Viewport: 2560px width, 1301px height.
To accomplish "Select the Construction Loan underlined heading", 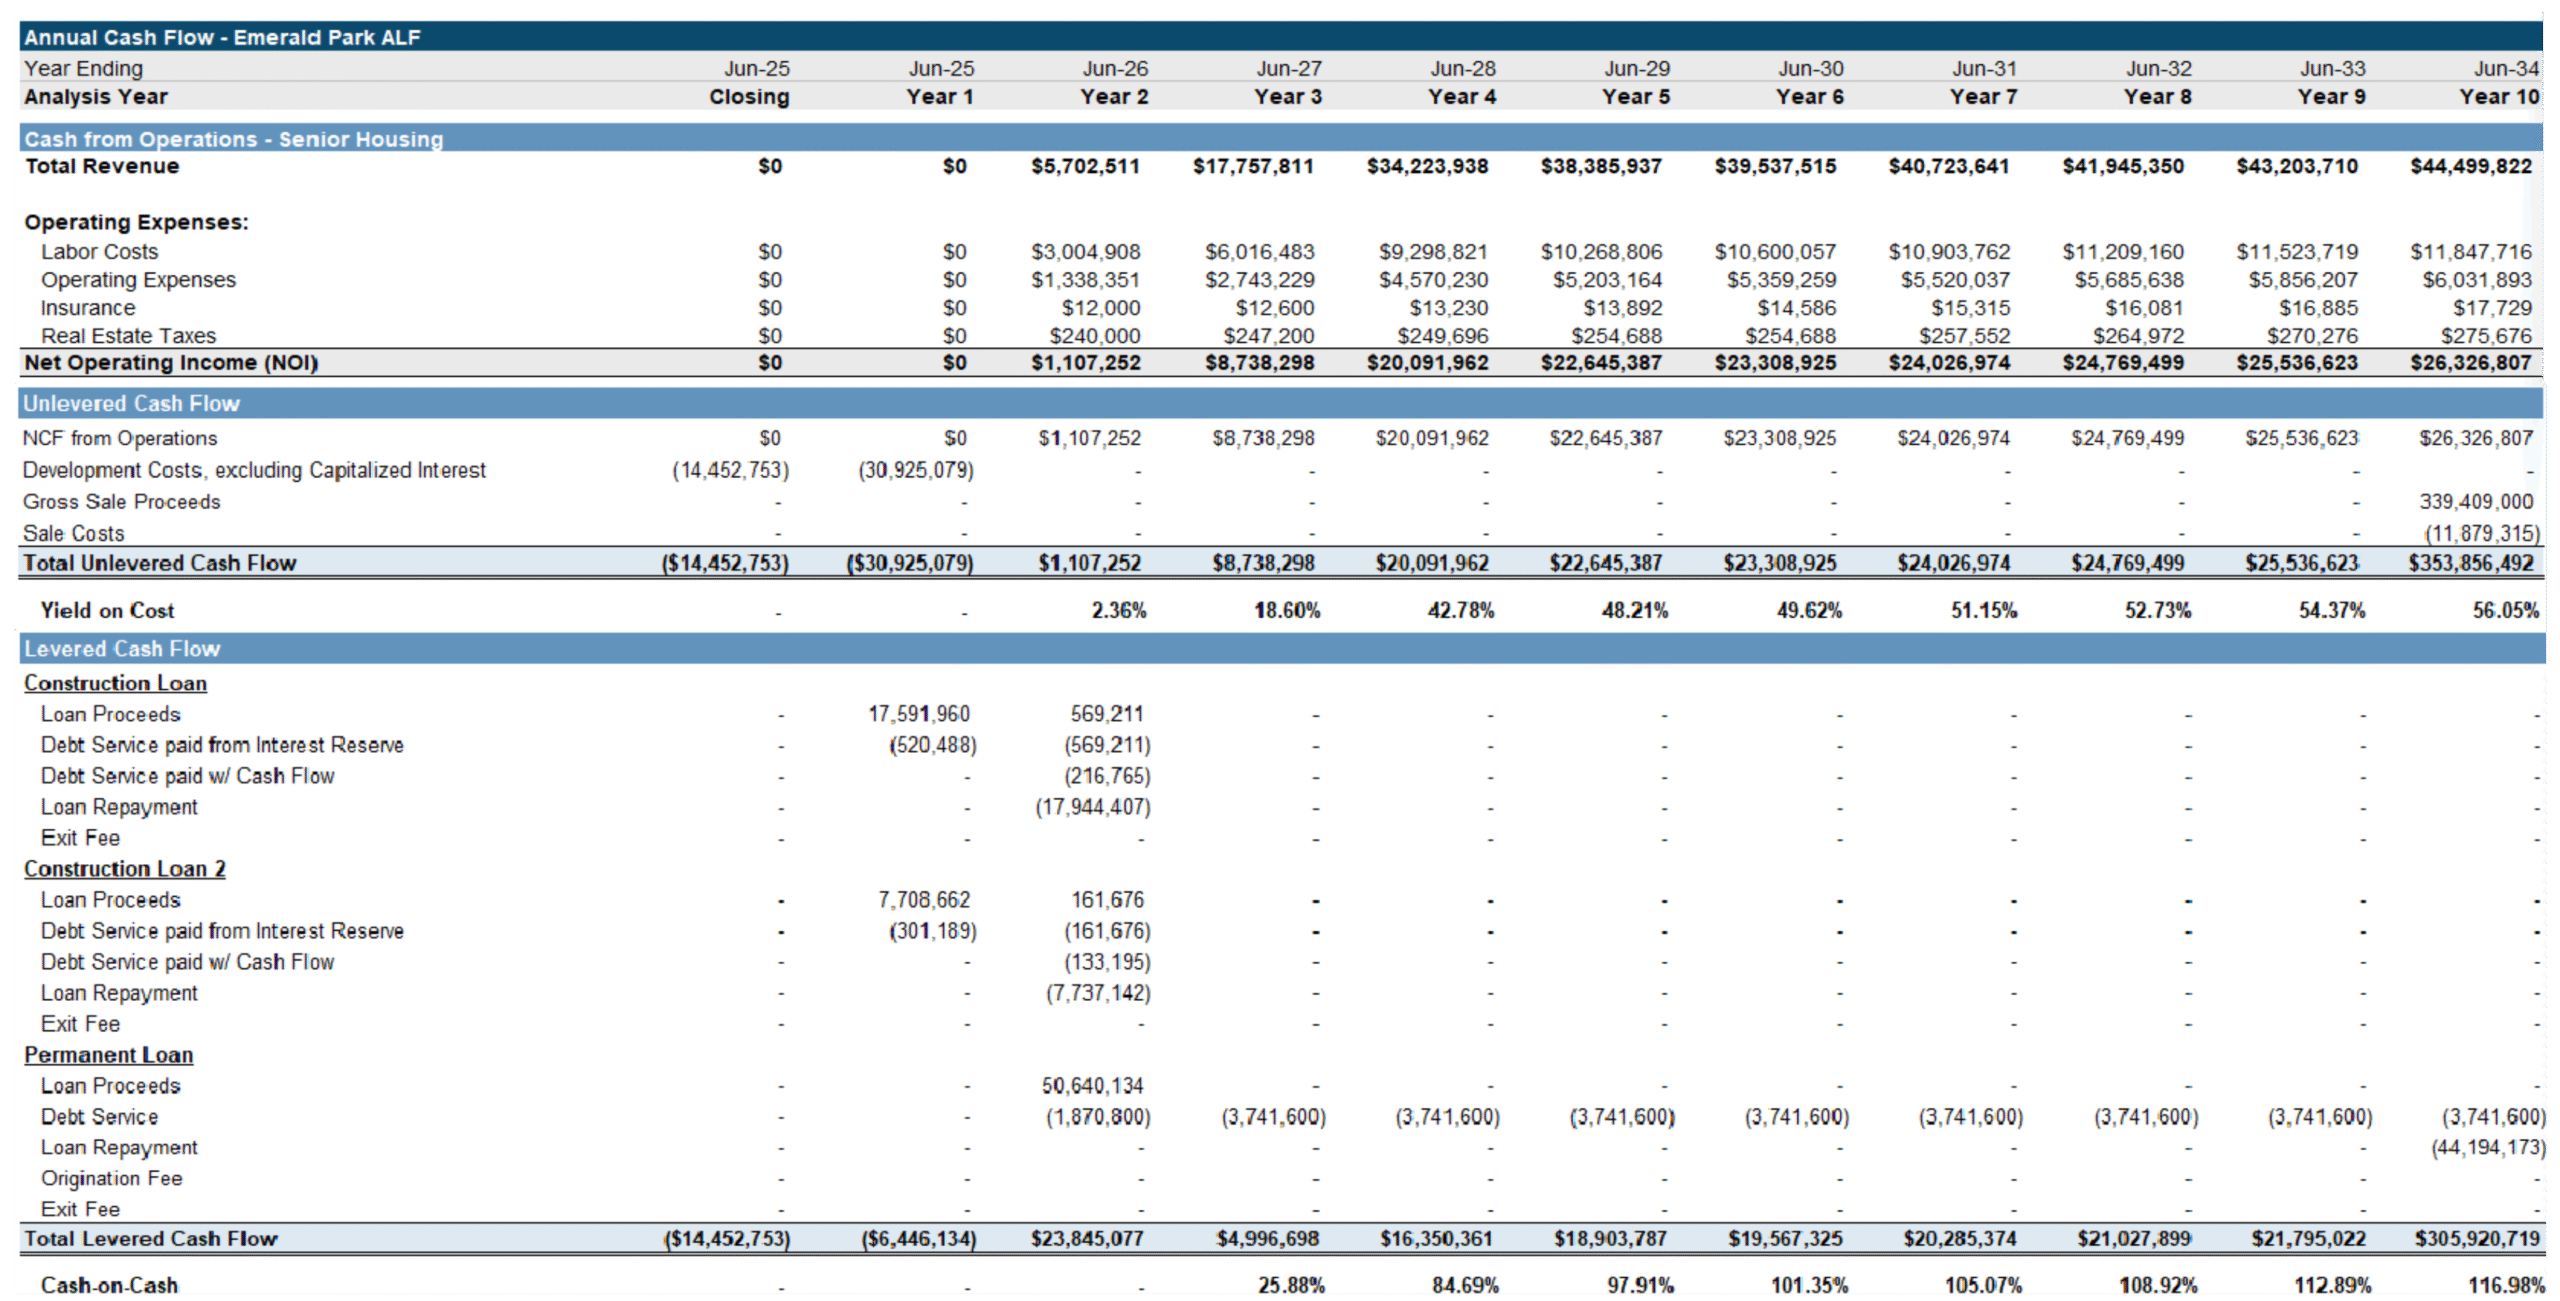I will (115, 683).
